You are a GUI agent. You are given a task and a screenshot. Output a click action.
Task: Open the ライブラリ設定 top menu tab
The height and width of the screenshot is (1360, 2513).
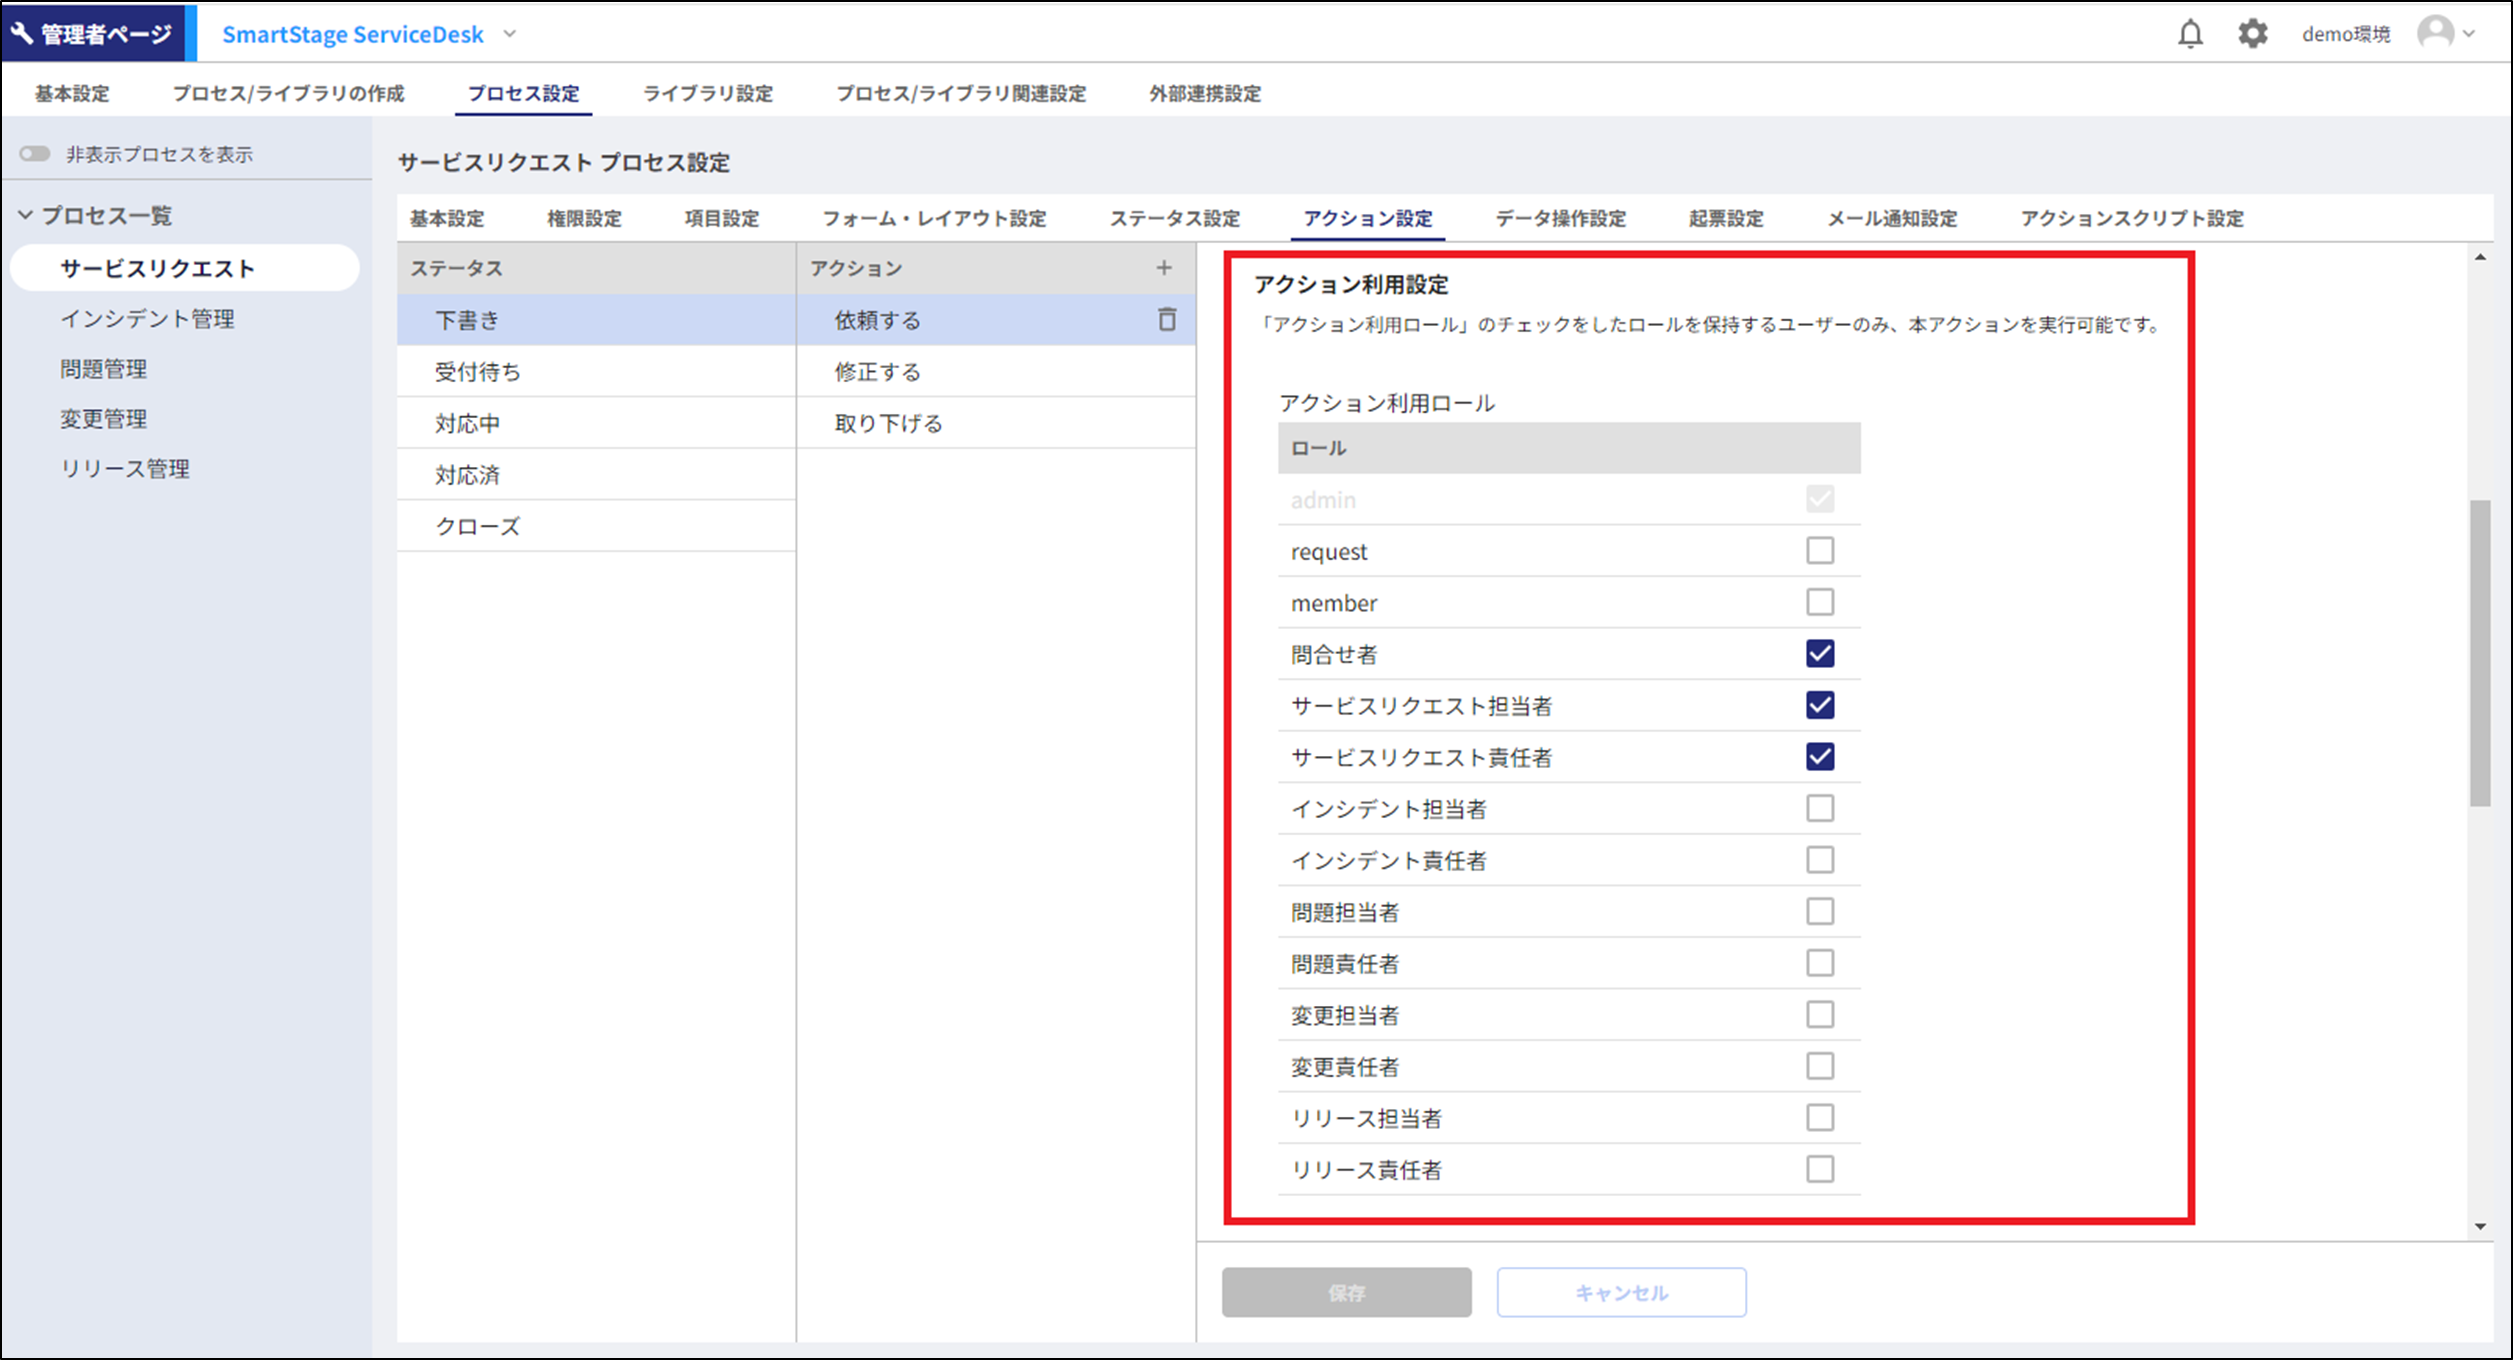point(707,94)
